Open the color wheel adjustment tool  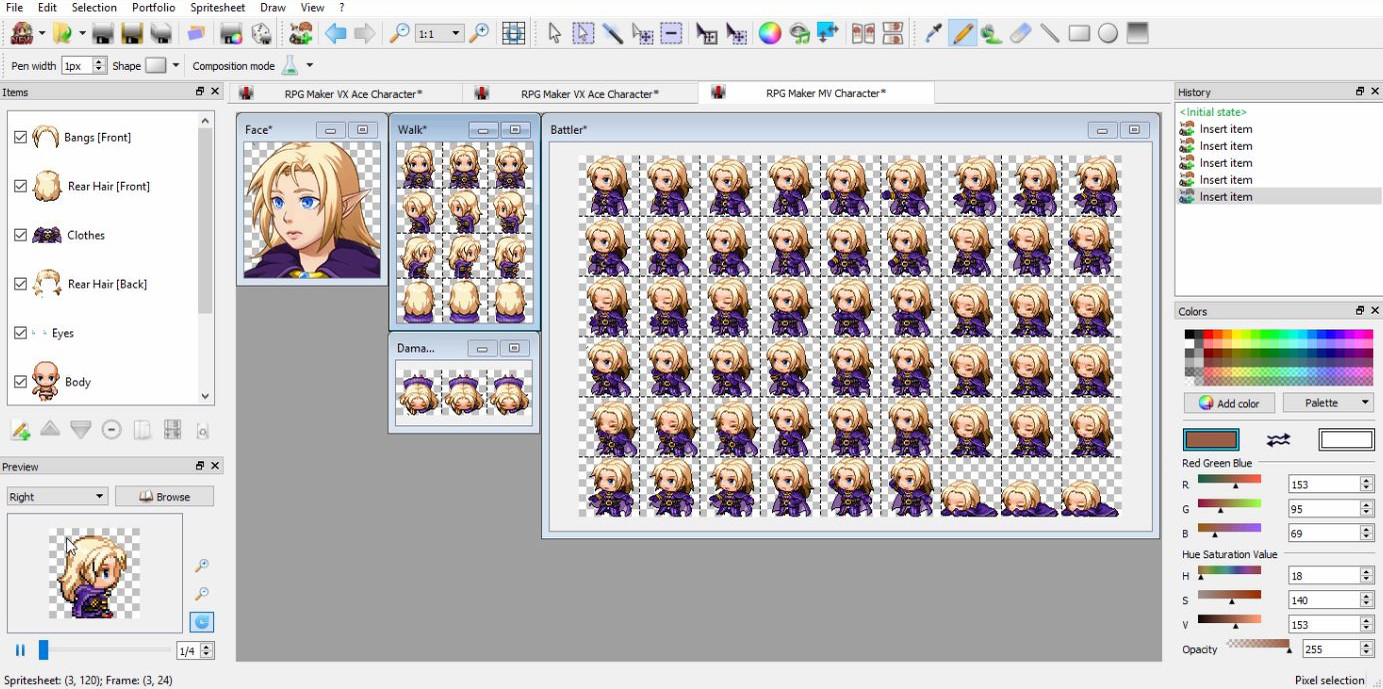point(768,33)
